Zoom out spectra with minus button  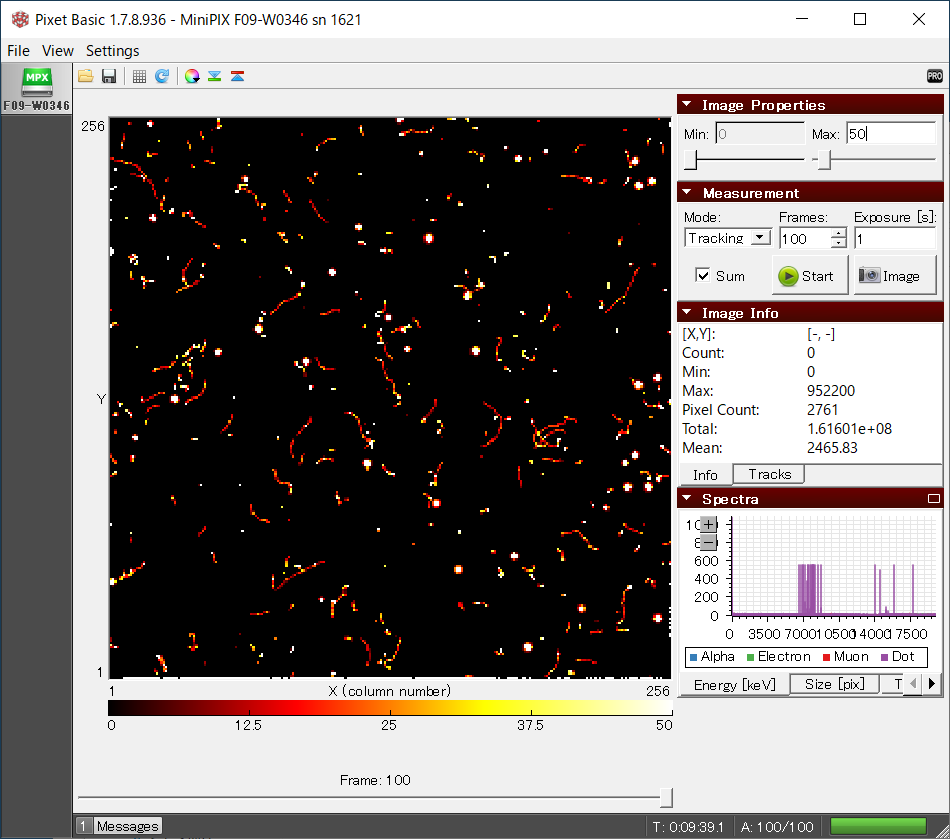point(708,542)
